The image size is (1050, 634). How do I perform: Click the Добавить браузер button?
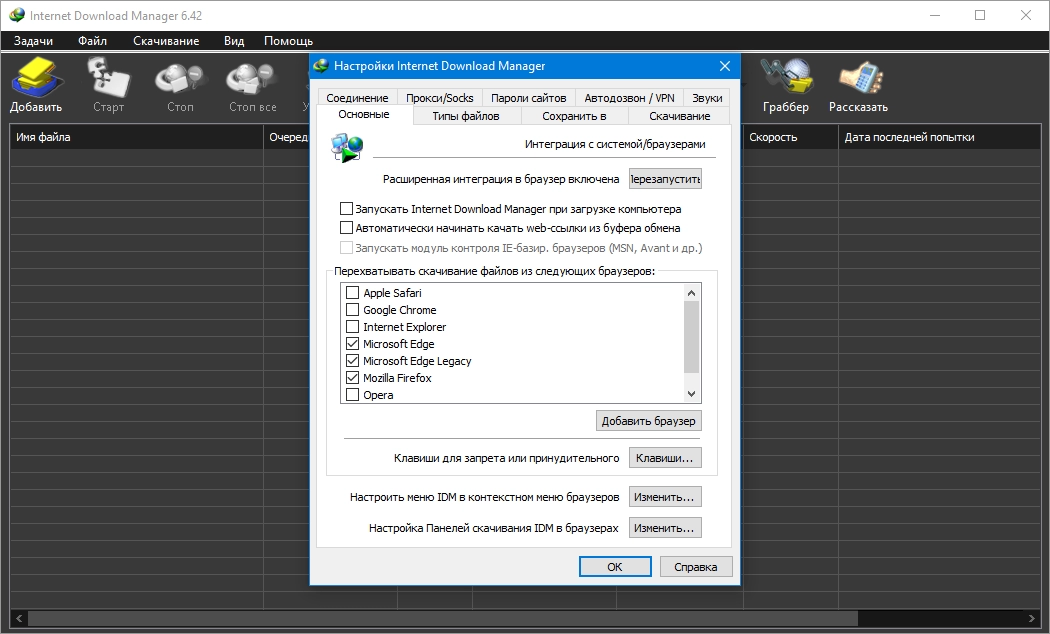(x=648, y=421)
